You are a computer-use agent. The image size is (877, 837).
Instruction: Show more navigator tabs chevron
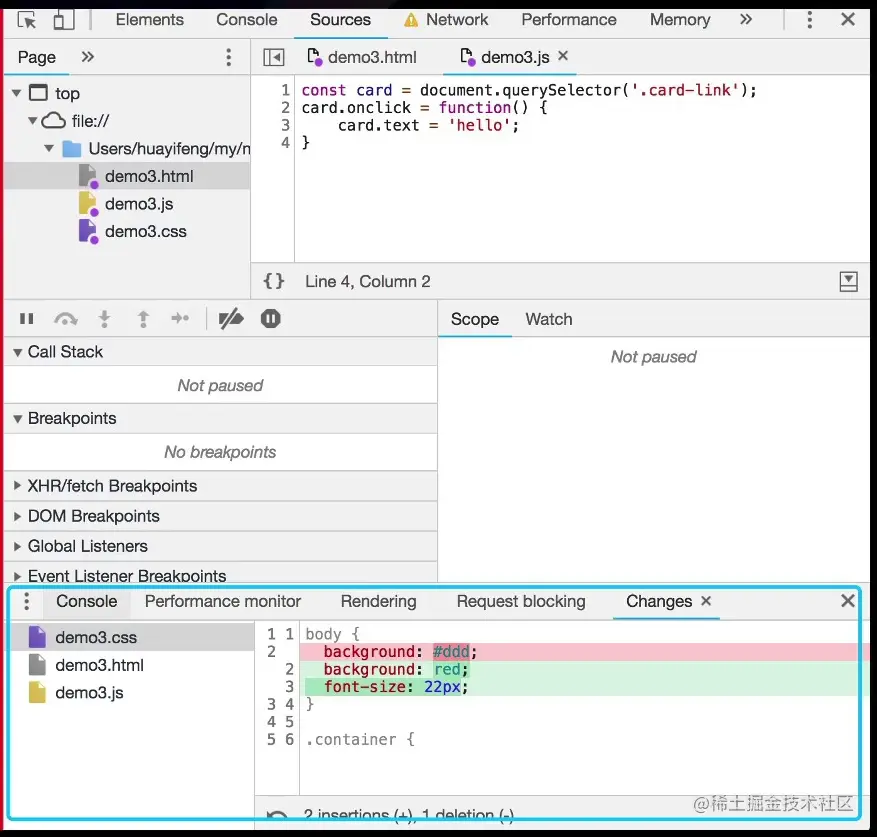coord(87,57)
